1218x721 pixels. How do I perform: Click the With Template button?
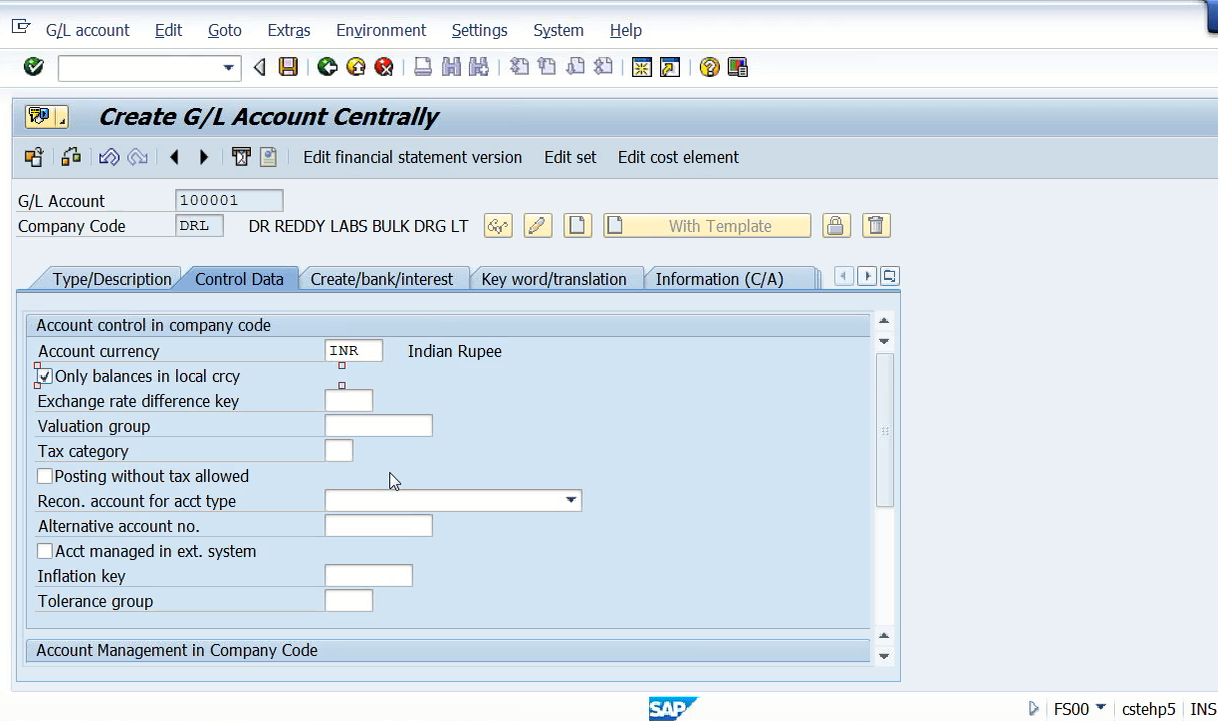click(x=707, y=226)
